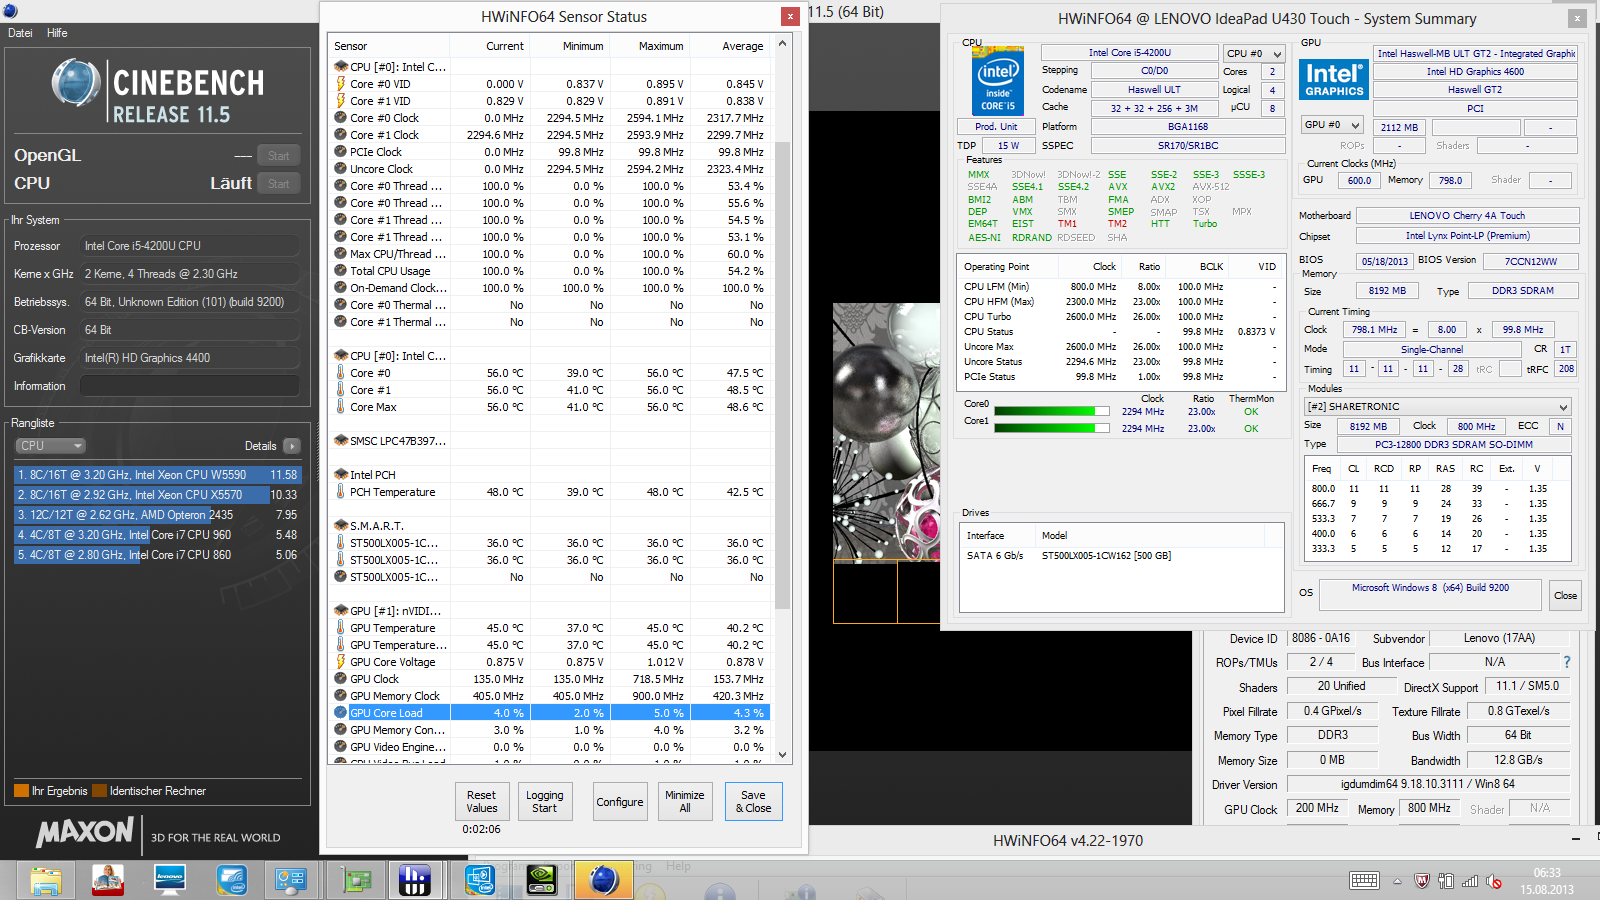Select the GPU Core Load sensor row
This screenshot has width=1600, height=900.
tap(551, 713)
